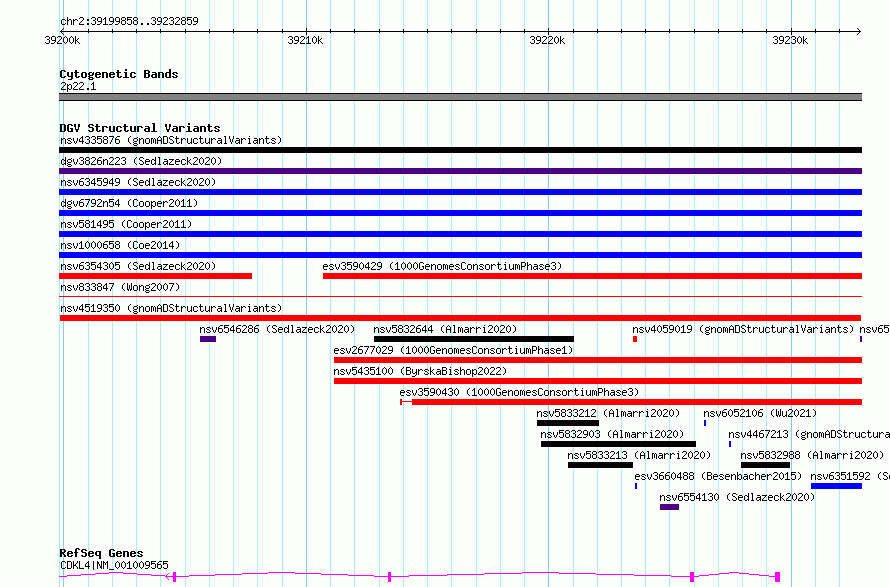Open nsv5832903 Almarri2020 label

tap(612, 434)
